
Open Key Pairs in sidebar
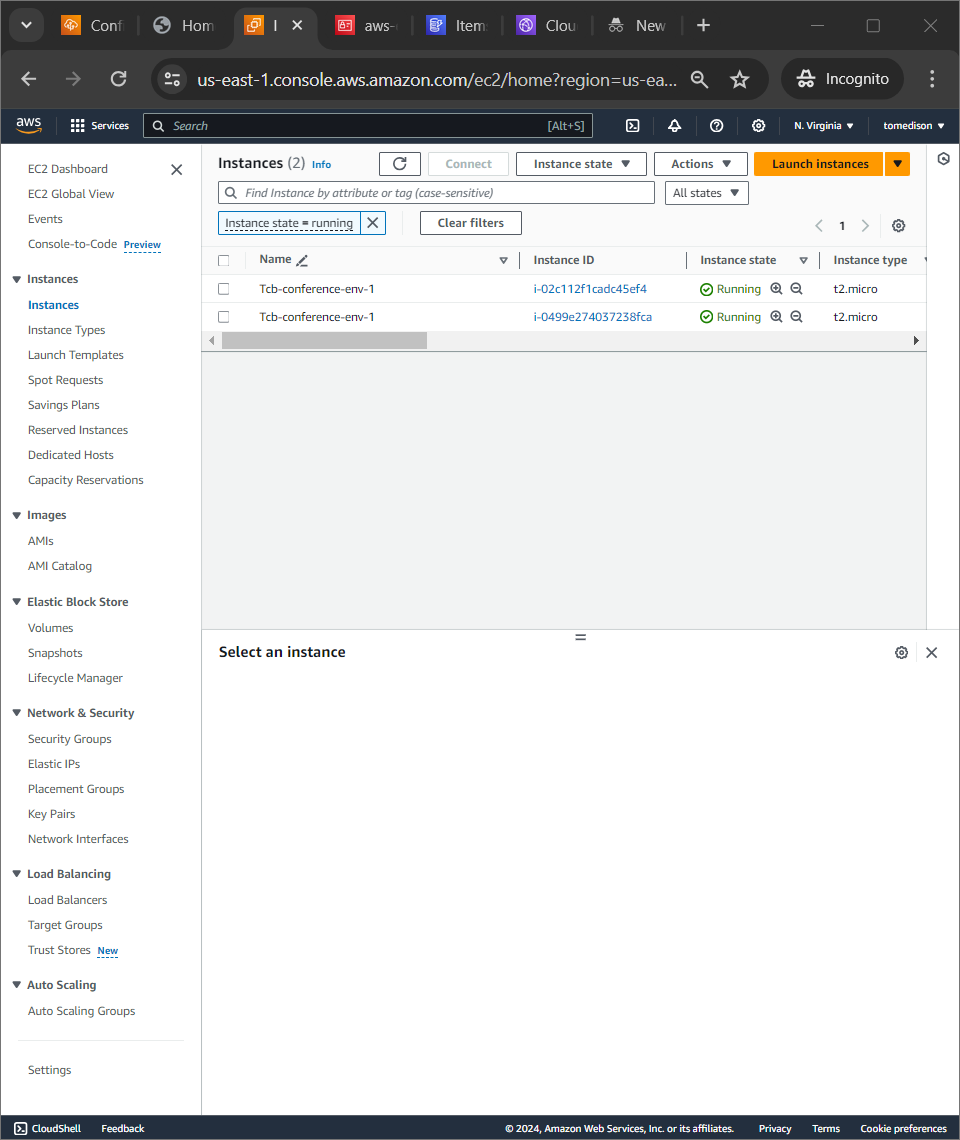coord(52,814)
